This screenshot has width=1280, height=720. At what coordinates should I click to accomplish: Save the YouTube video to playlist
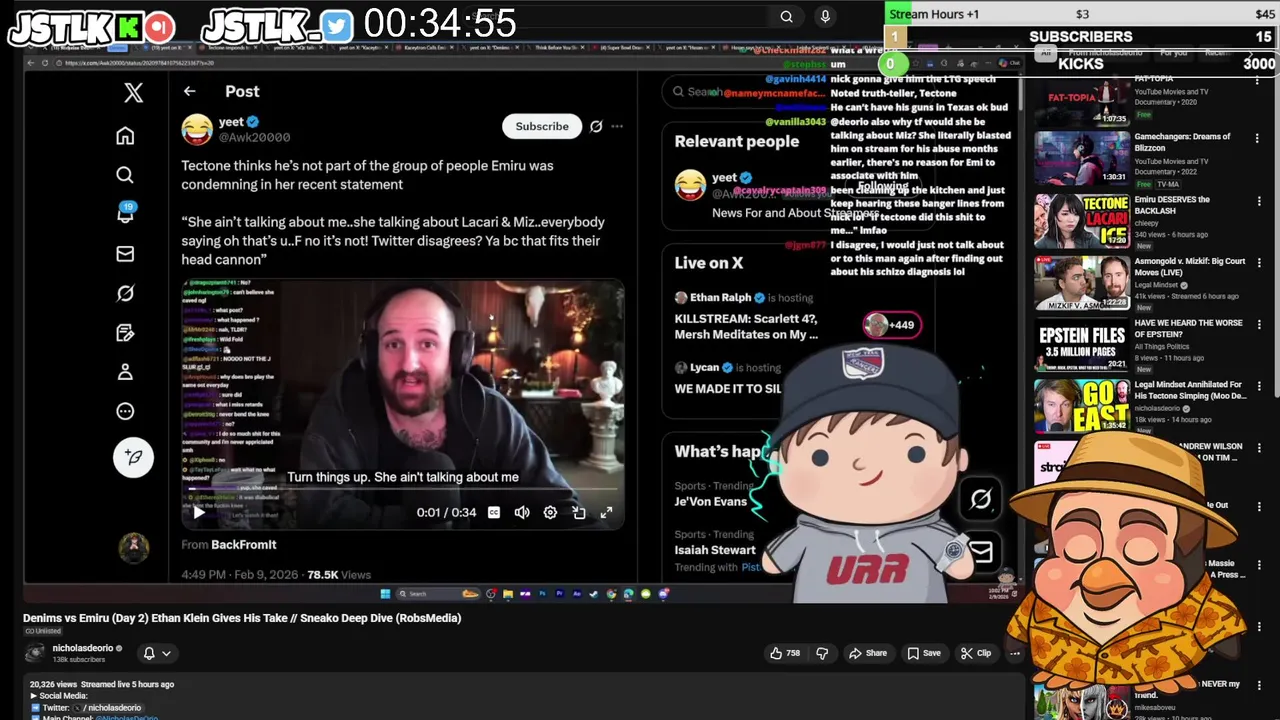(924, 653)
